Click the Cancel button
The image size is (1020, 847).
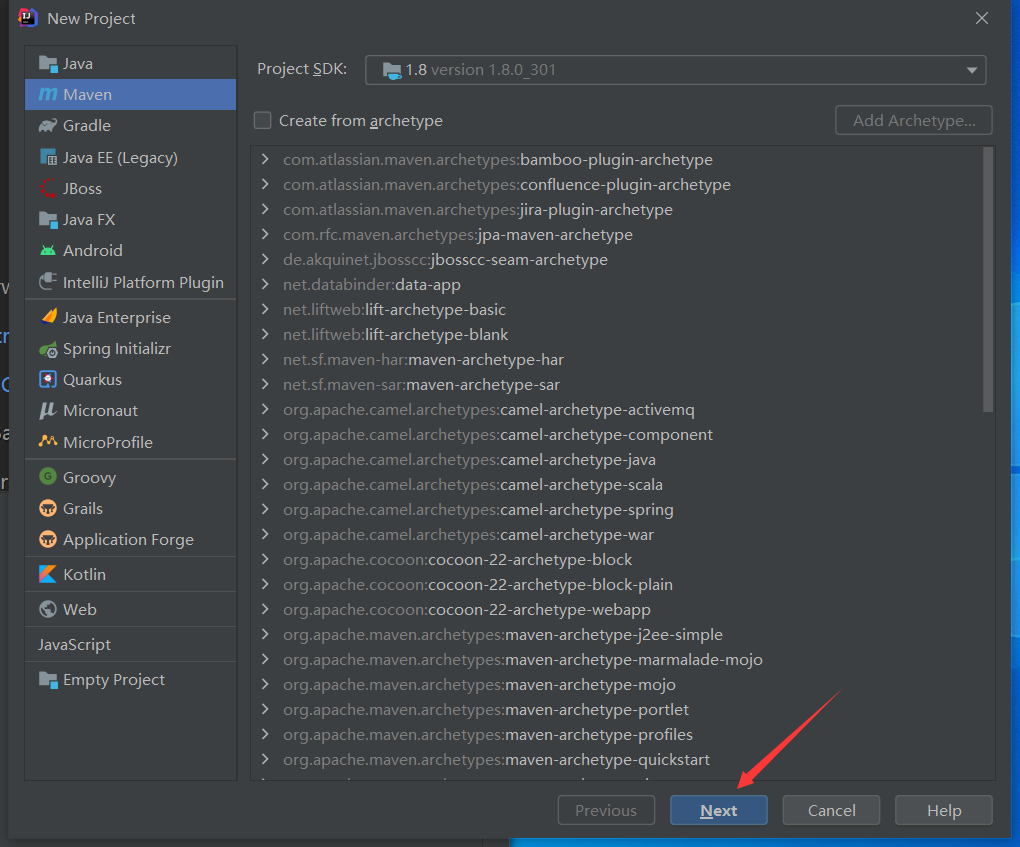point(831,811)
